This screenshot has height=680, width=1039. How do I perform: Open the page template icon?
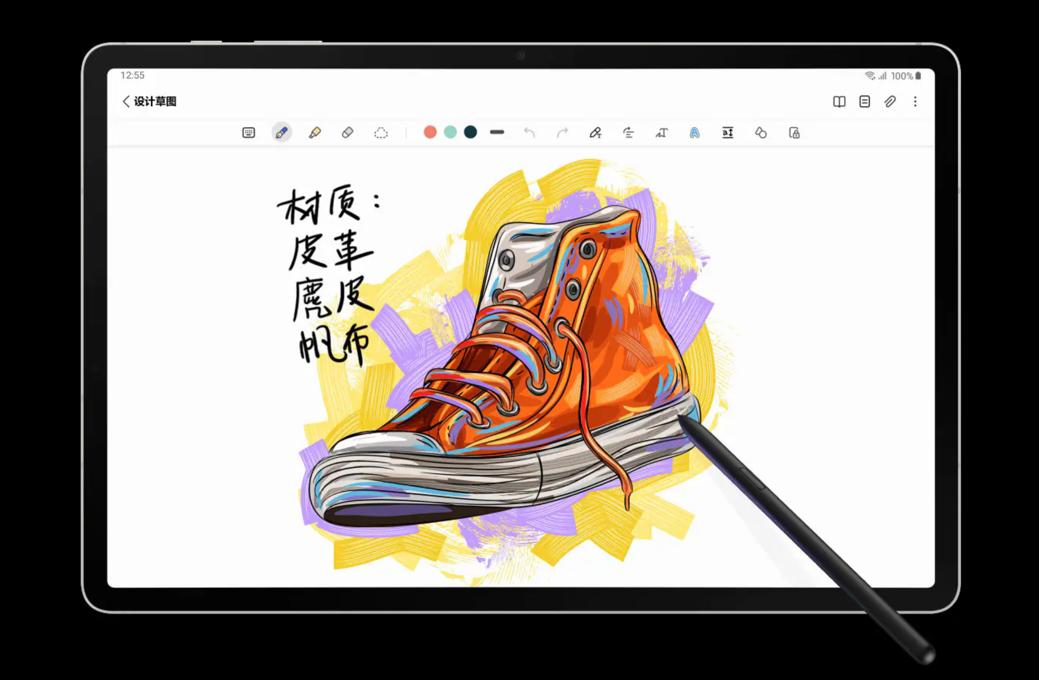pos(864,102)
